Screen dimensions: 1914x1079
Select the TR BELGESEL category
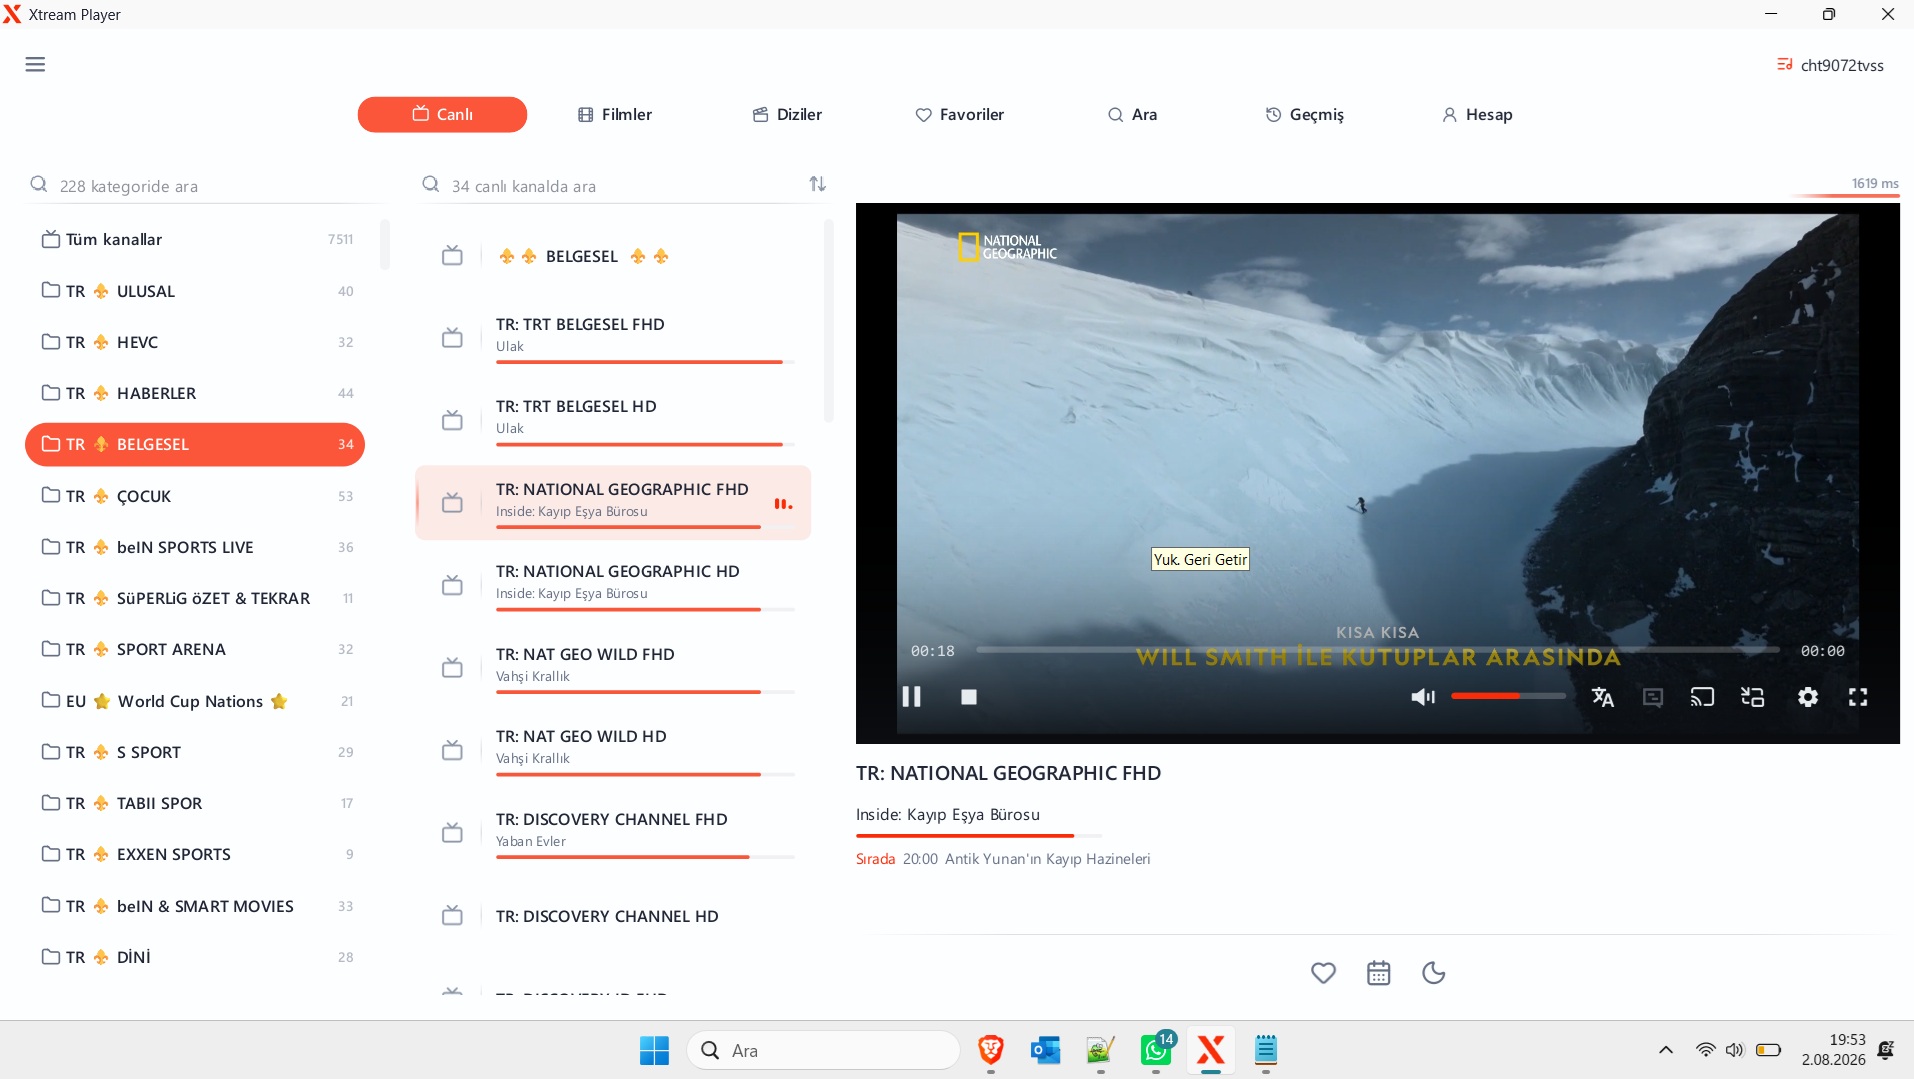point(195,445)
